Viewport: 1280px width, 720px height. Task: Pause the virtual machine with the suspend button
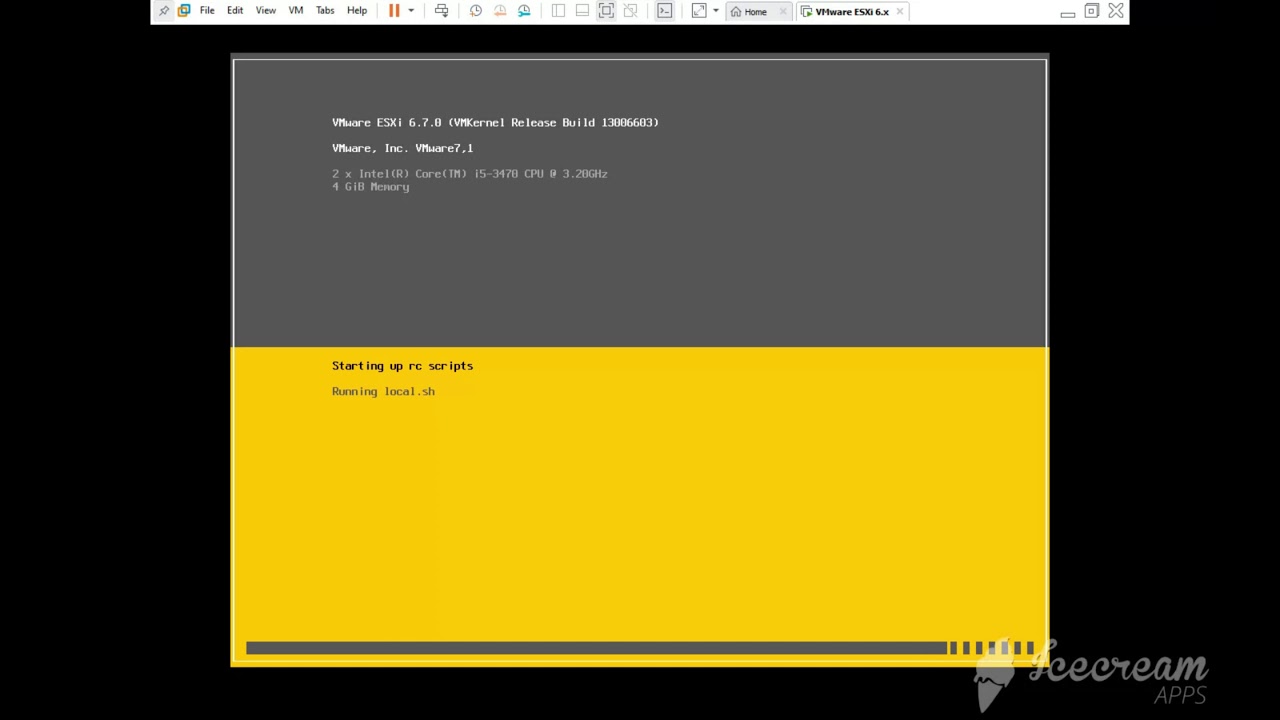(x=394, y=11)
